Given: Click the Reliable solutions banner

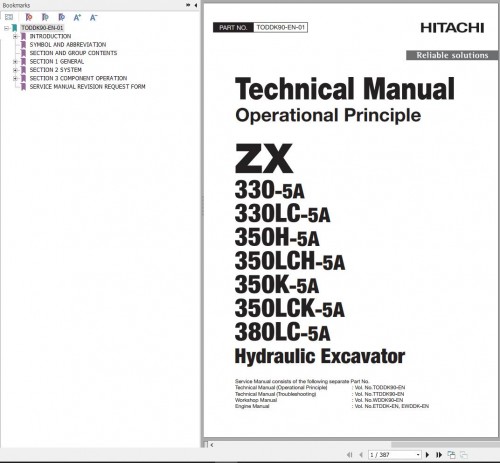Looking at the screenshot, I should click(452, 55).
